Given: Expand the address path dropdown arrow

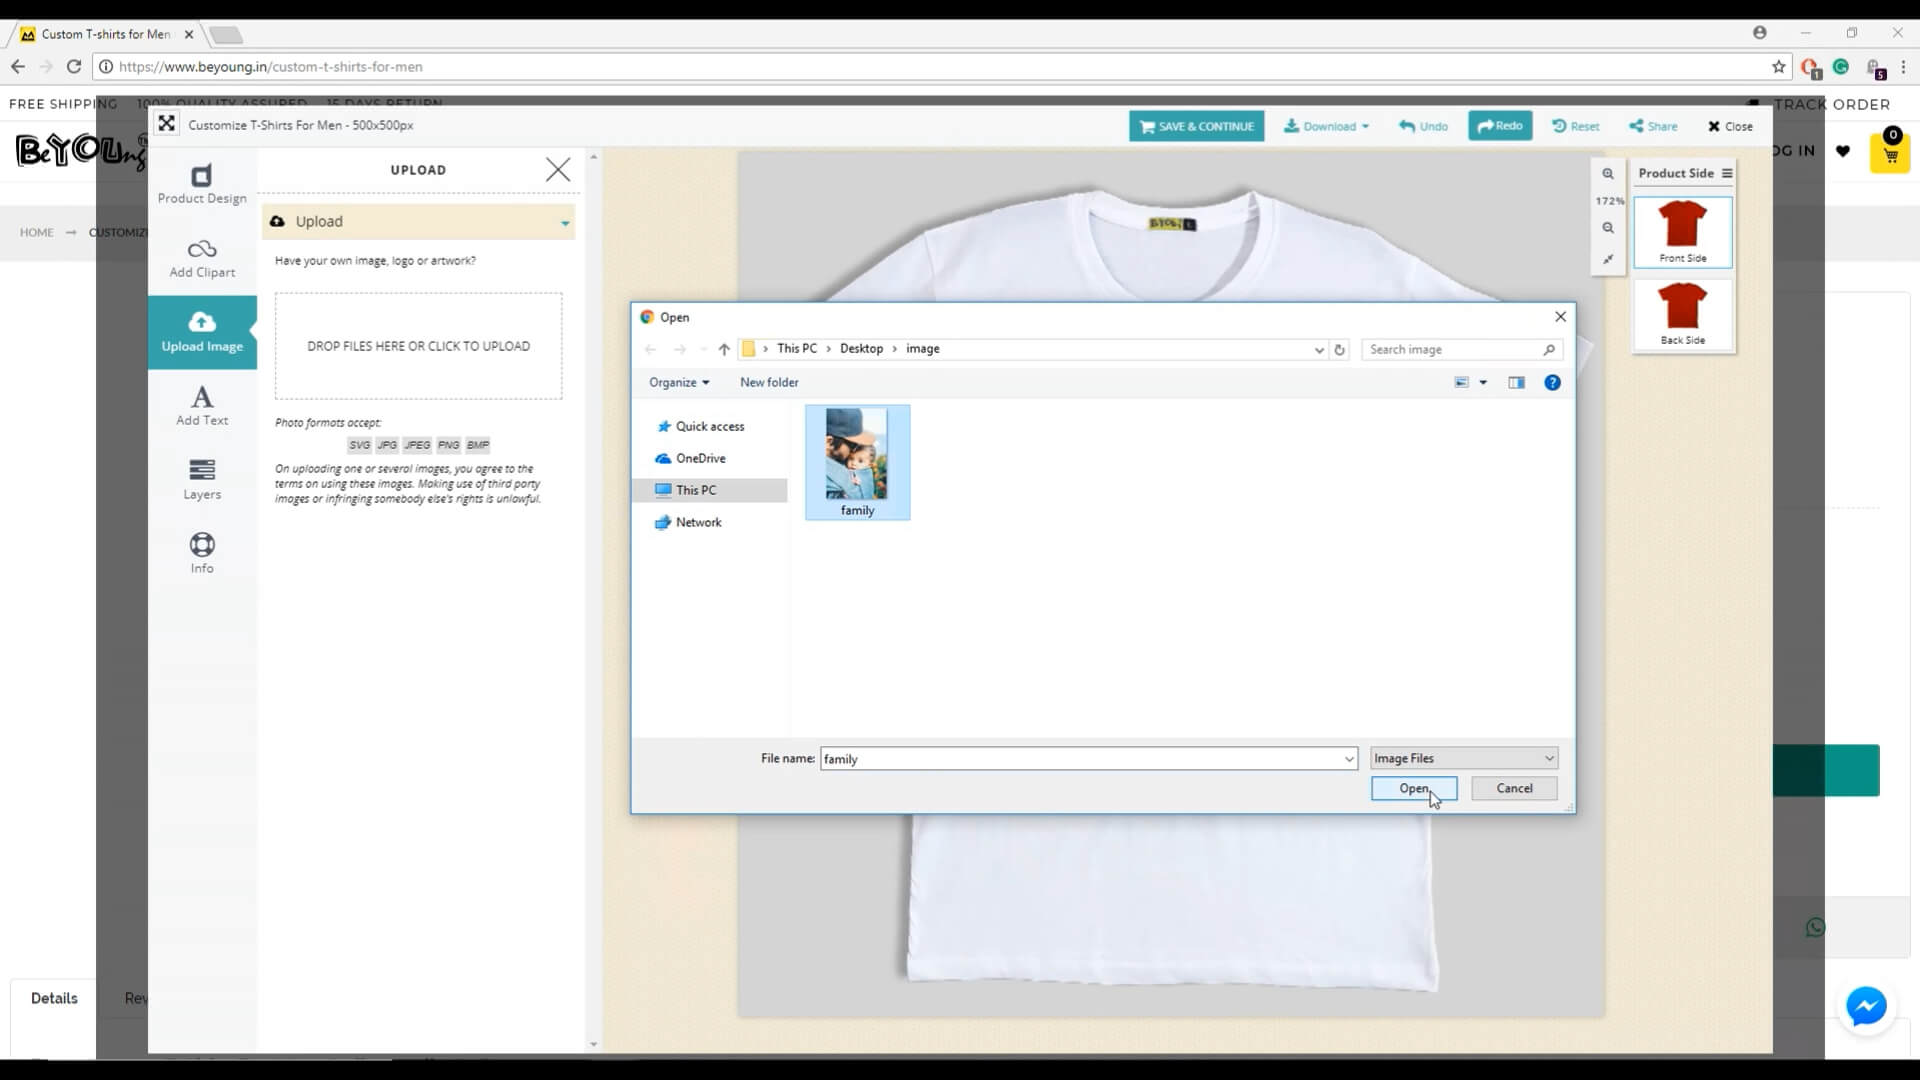Looking at the screenshot, I should tap(1319, 349).
